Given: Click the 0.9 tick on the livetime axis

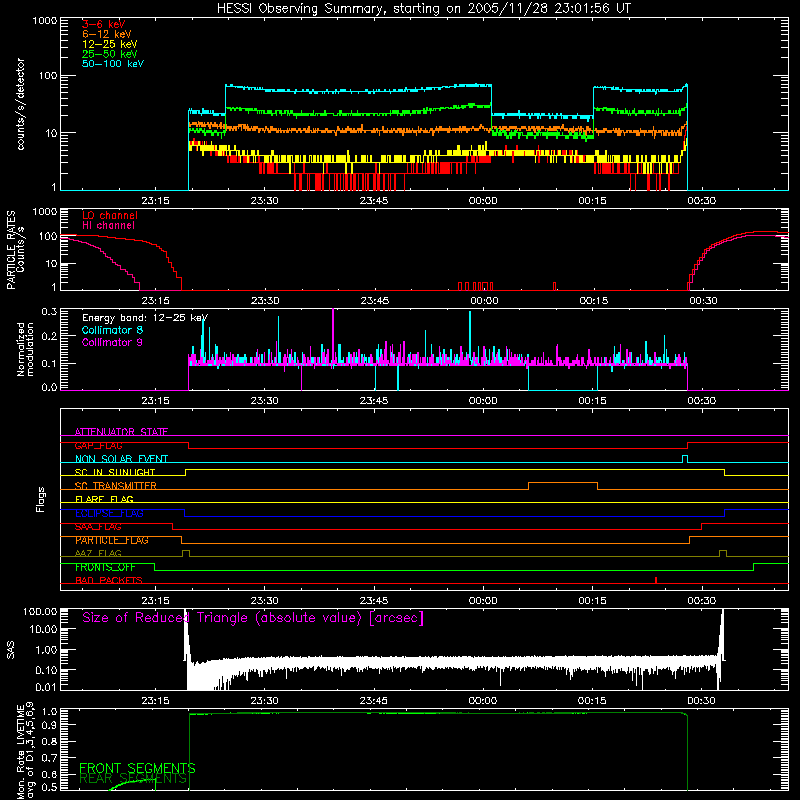Looking at the screenshot, I should click(x=49, y=725).
